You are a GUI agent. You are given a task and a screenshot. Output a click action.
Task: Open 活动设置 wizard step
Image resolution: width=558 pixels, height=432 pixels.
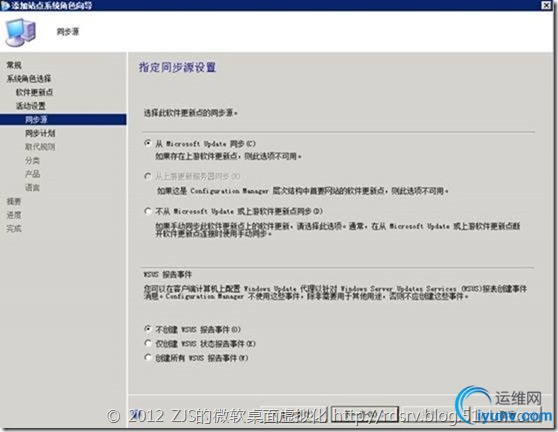[x=31, y=106]
